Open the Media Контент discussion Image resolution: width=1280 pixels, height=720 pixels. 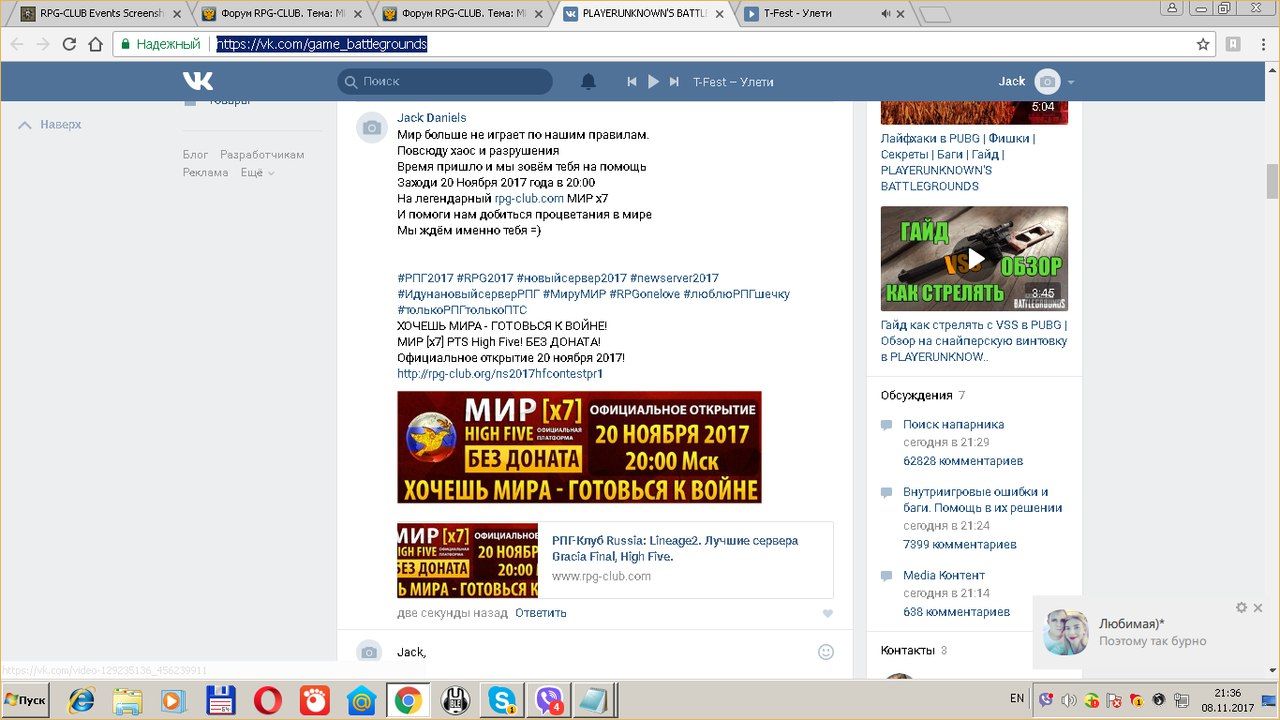pyautogui.click(x=944, y=576)
